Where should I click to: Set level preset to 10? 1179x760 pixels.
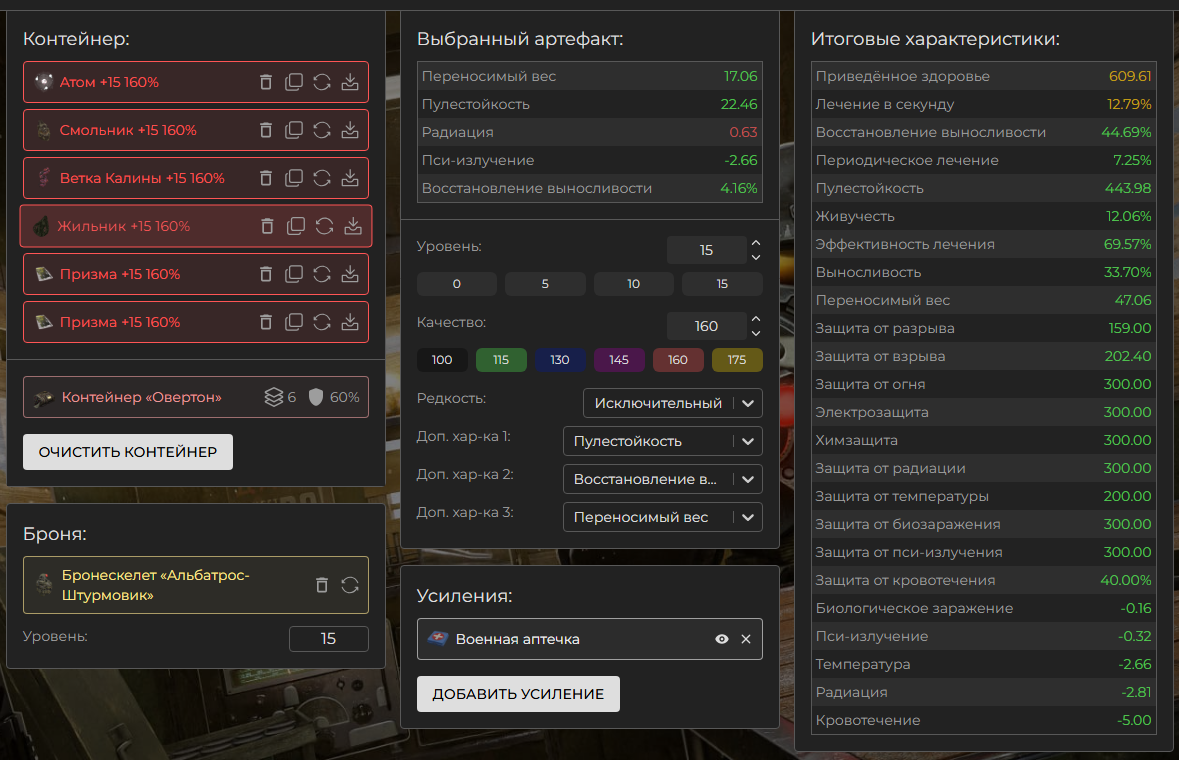coord(634,284)
